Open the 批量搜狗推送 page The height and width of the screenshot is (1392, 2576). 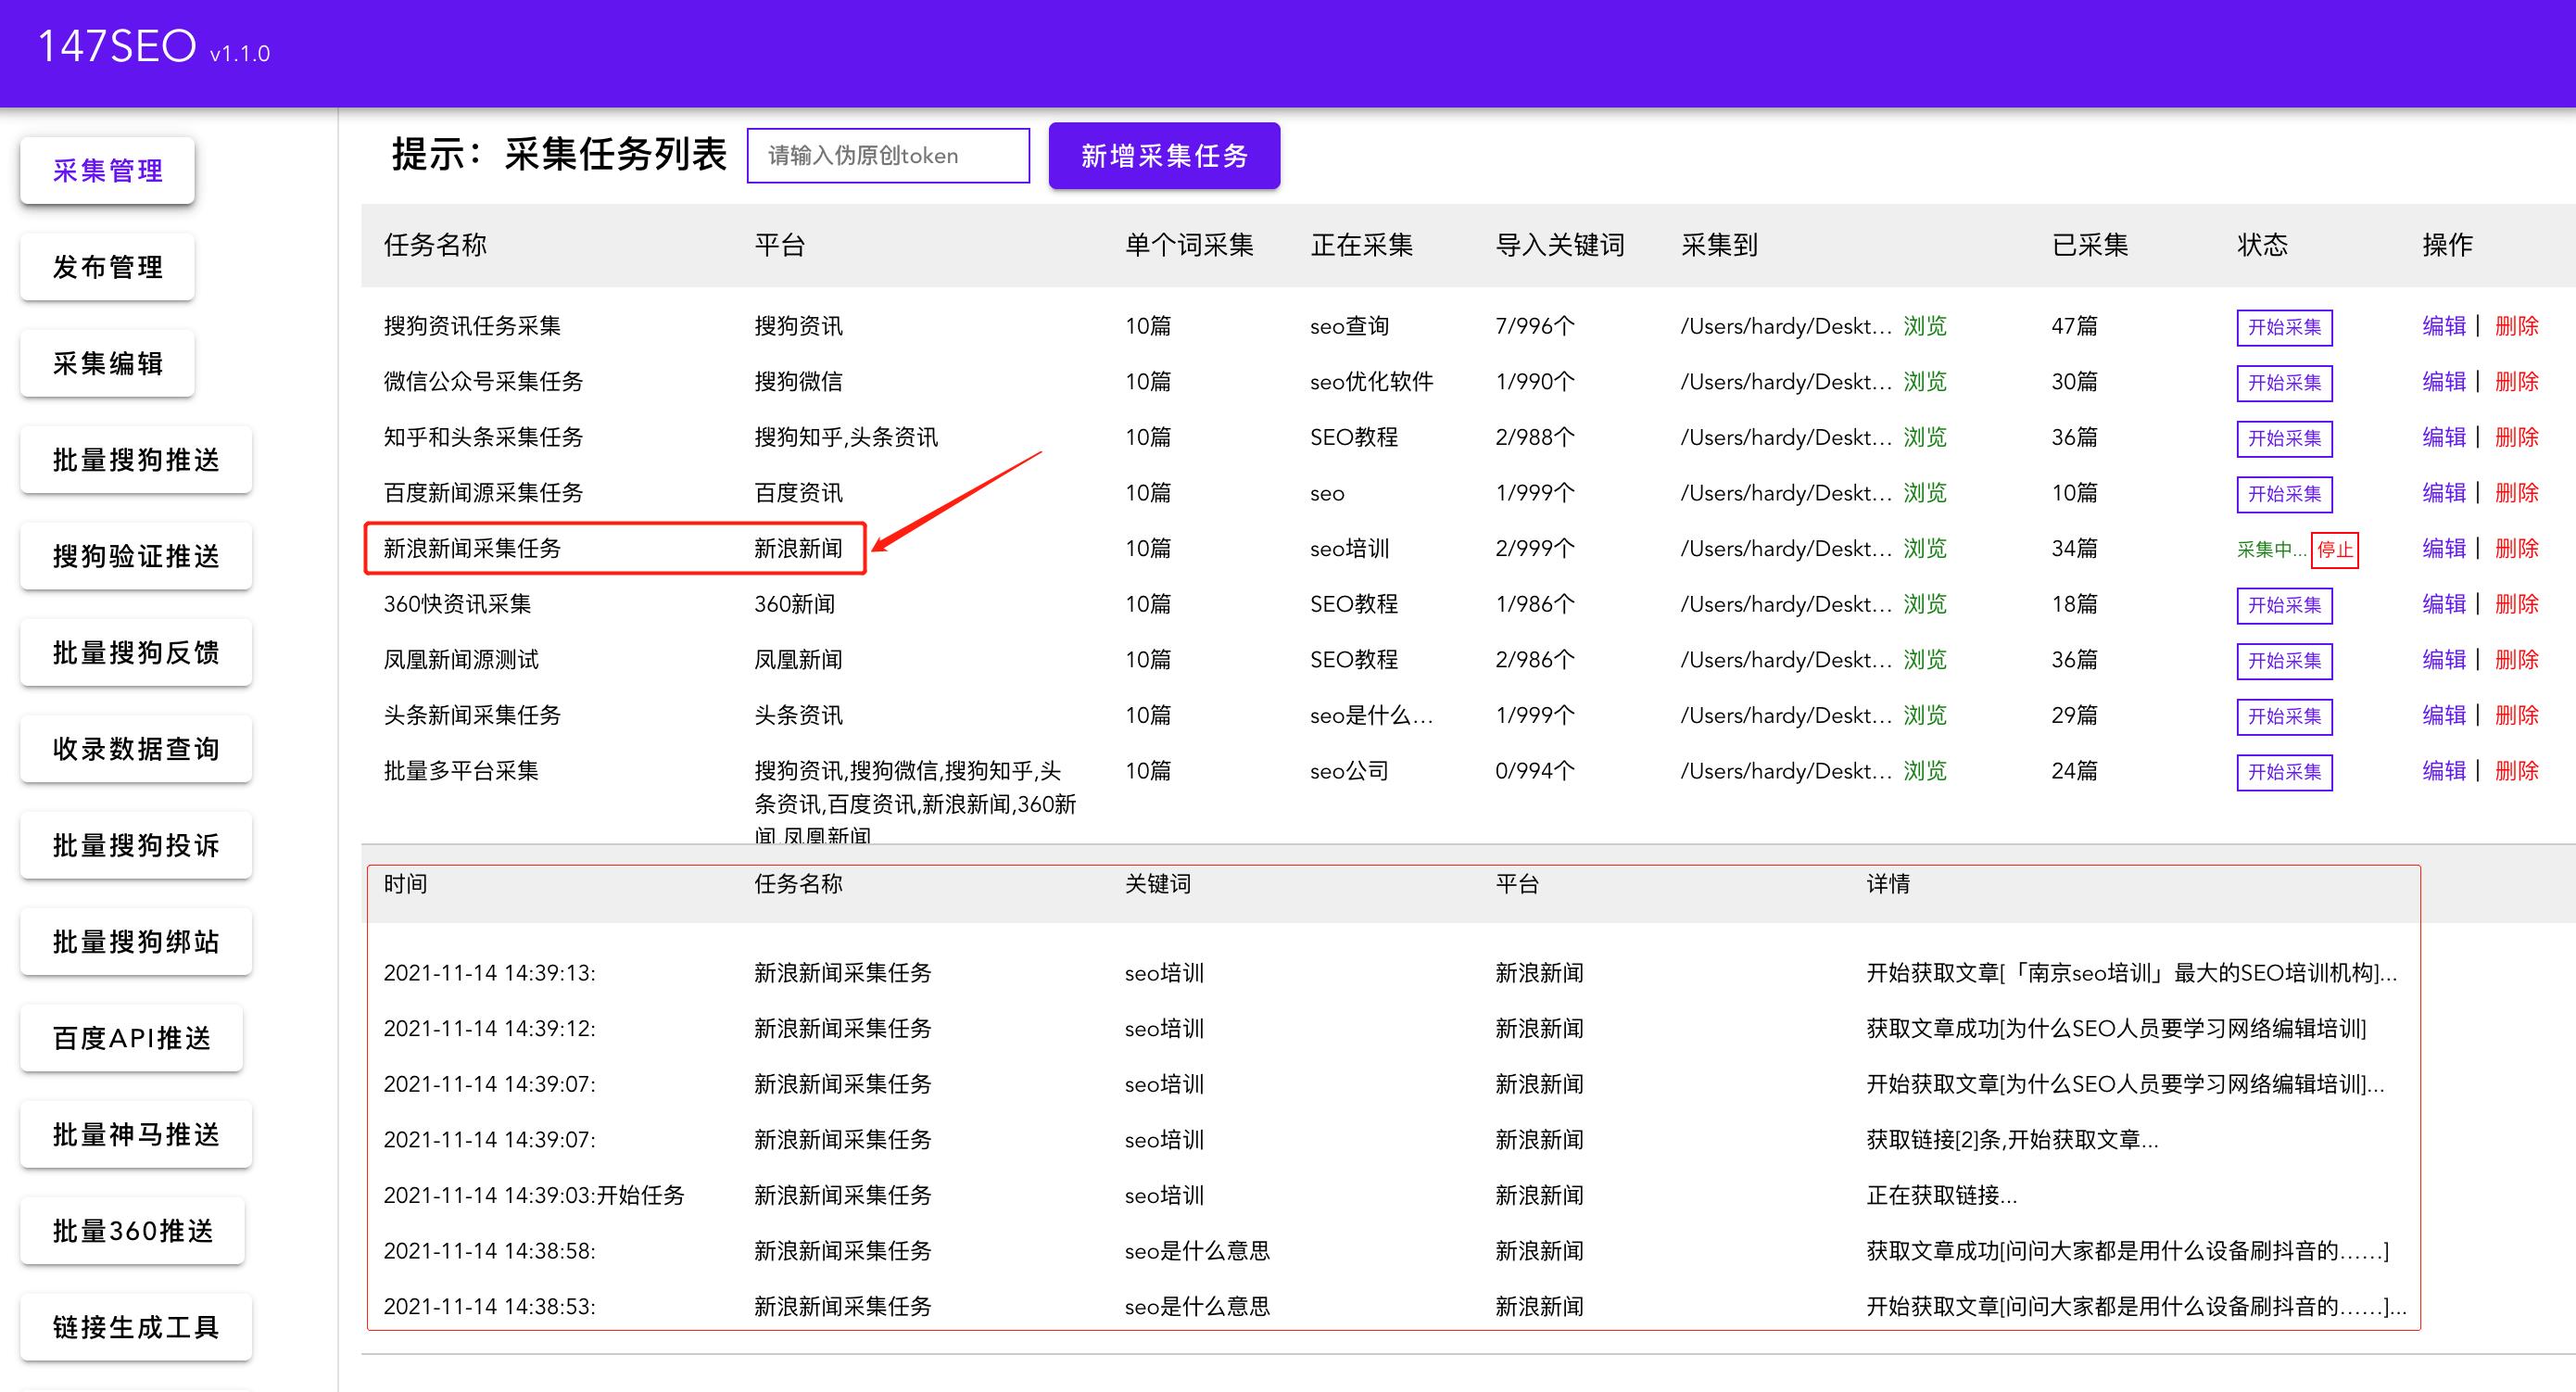[x=136, y=460]
